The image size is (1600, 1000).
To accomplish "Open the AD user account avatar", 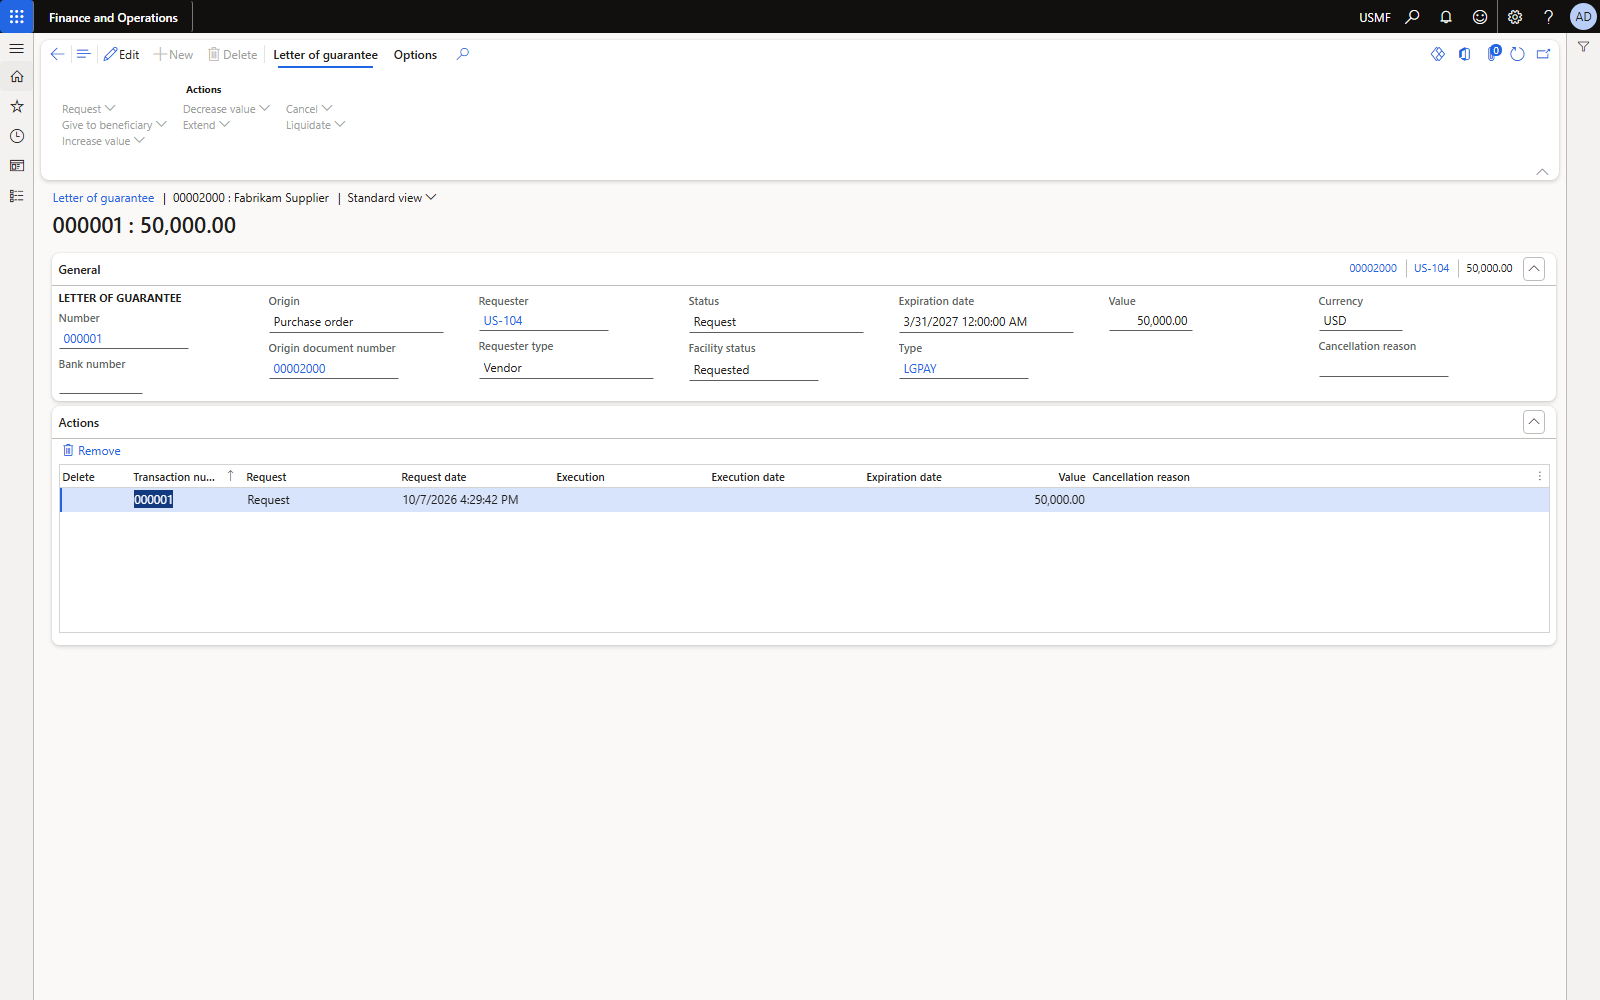I will tap(1583, 17).
